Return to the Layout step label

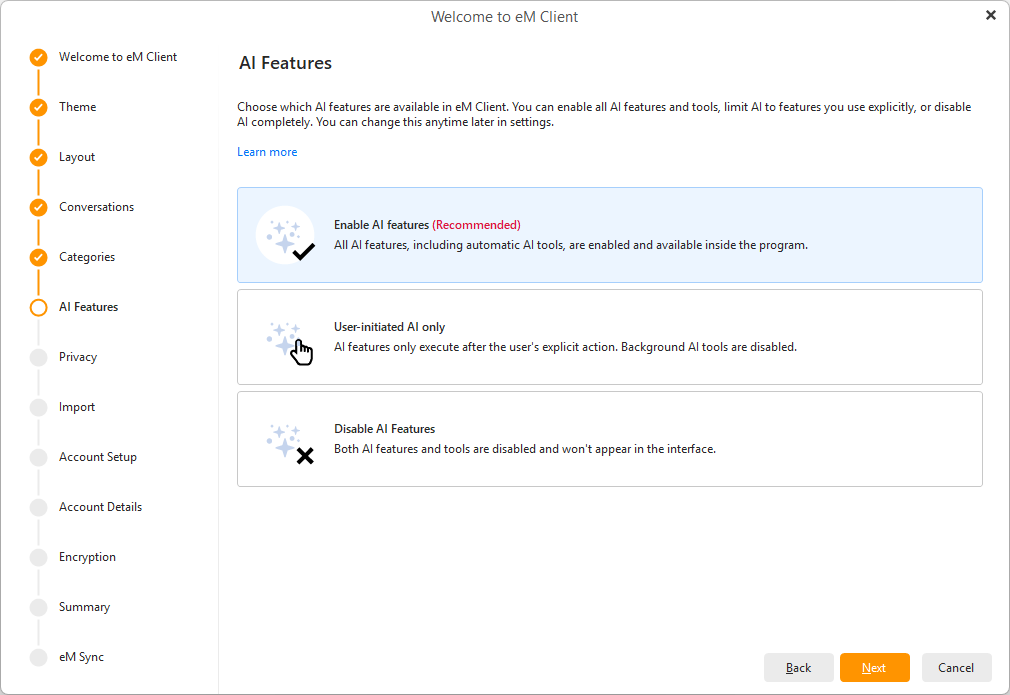click(x=77, y=157)
